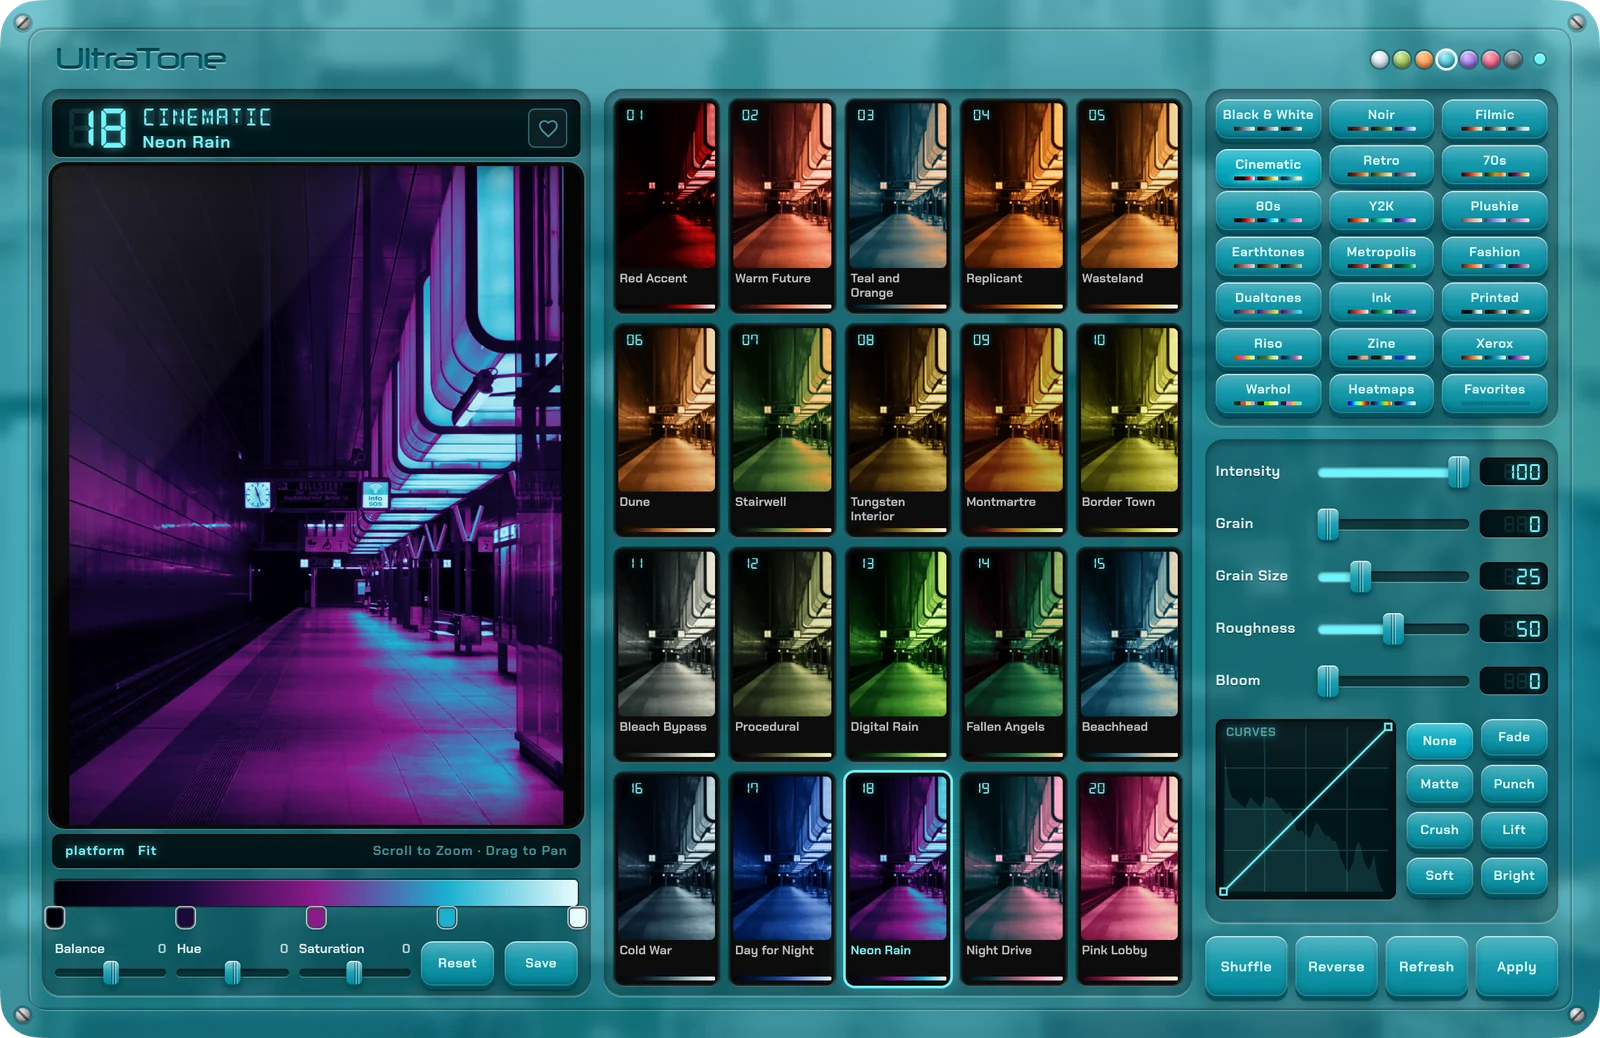Click the Reverse button

click(x=1336, y=967)
